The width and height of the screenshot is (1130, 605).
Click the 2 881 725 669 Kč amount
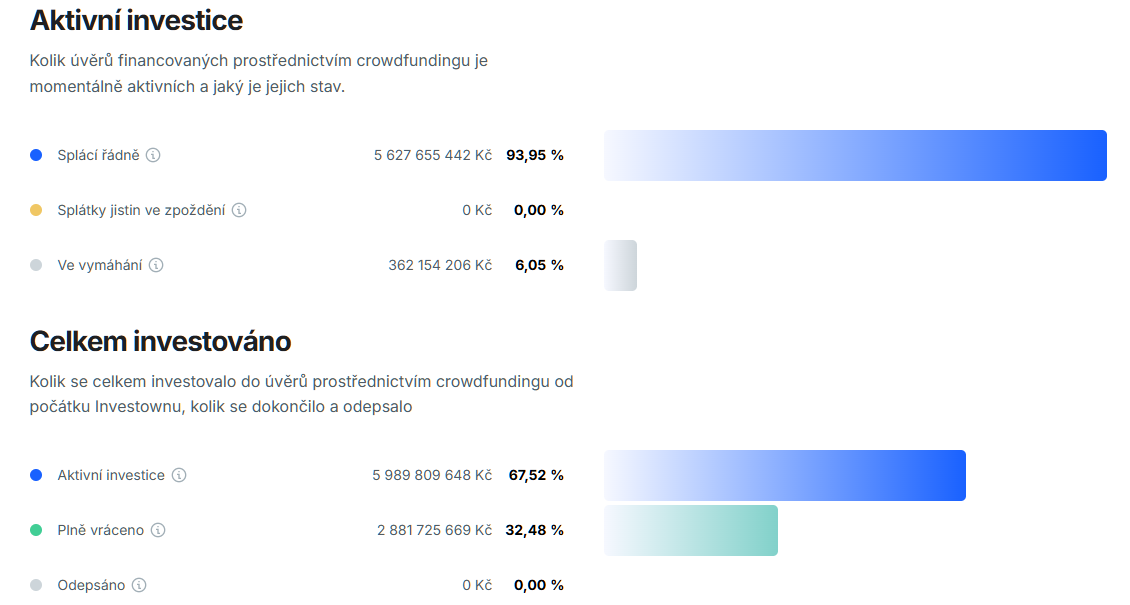click(x=434, y=530)
